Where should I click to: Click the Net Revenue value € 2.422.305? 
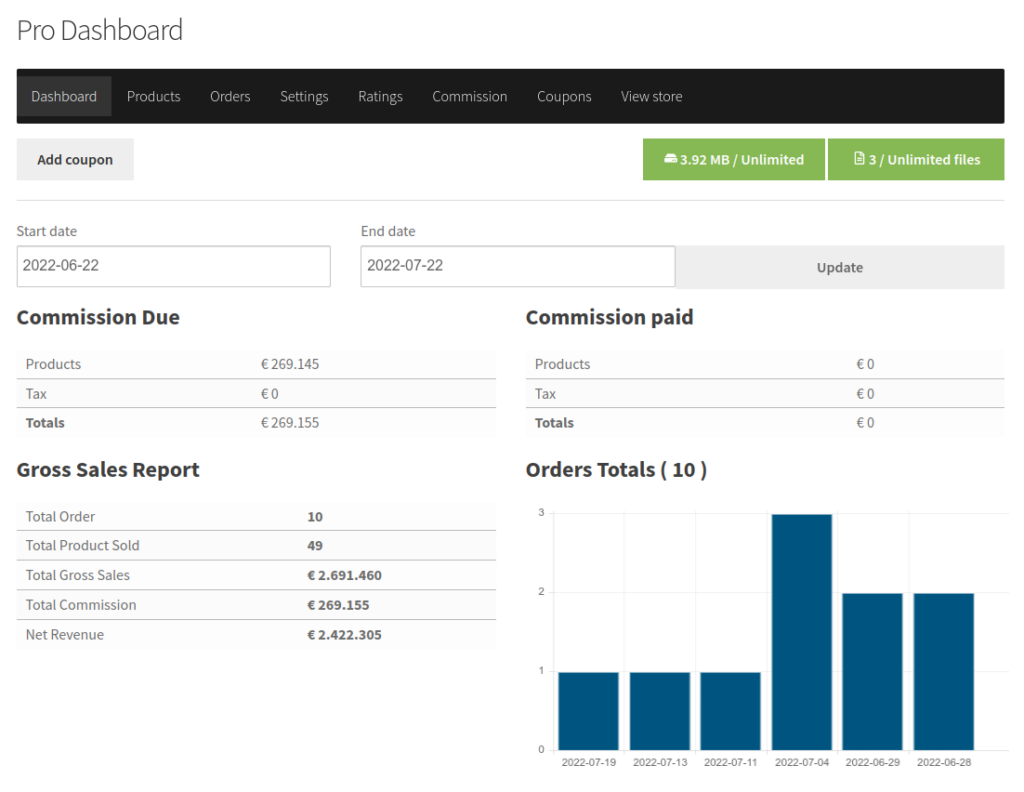pos(344,635)
